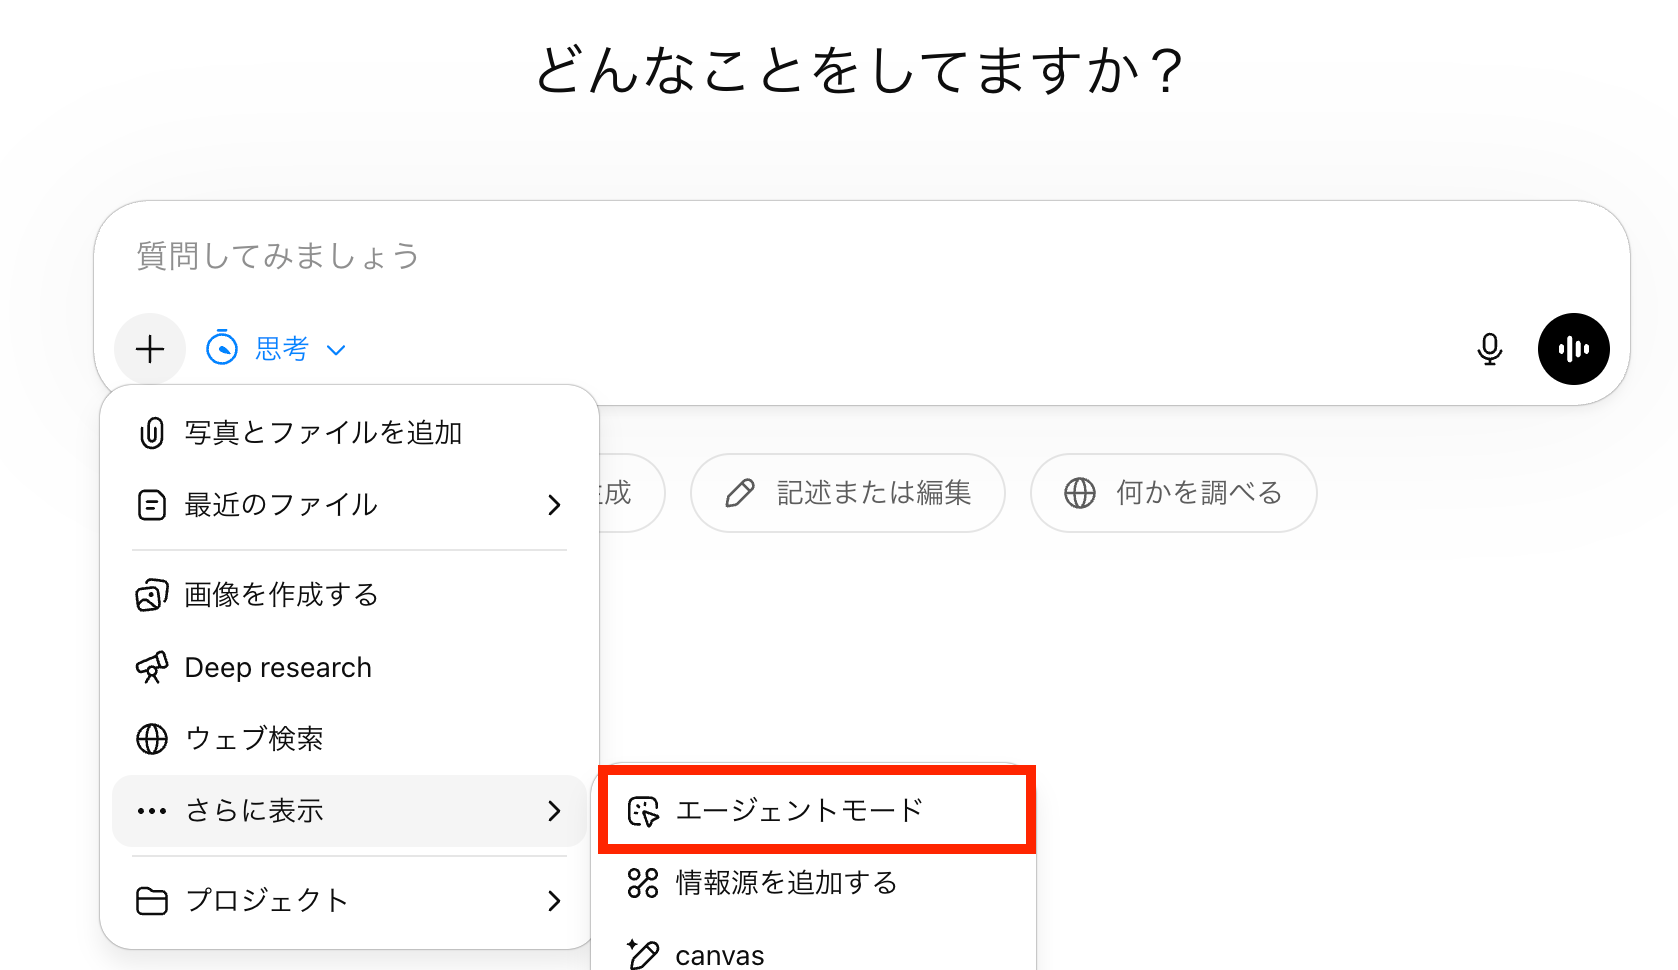Expand the 最近のファイル submenu arrow
1678x970 pixels.
pos(554,505)
